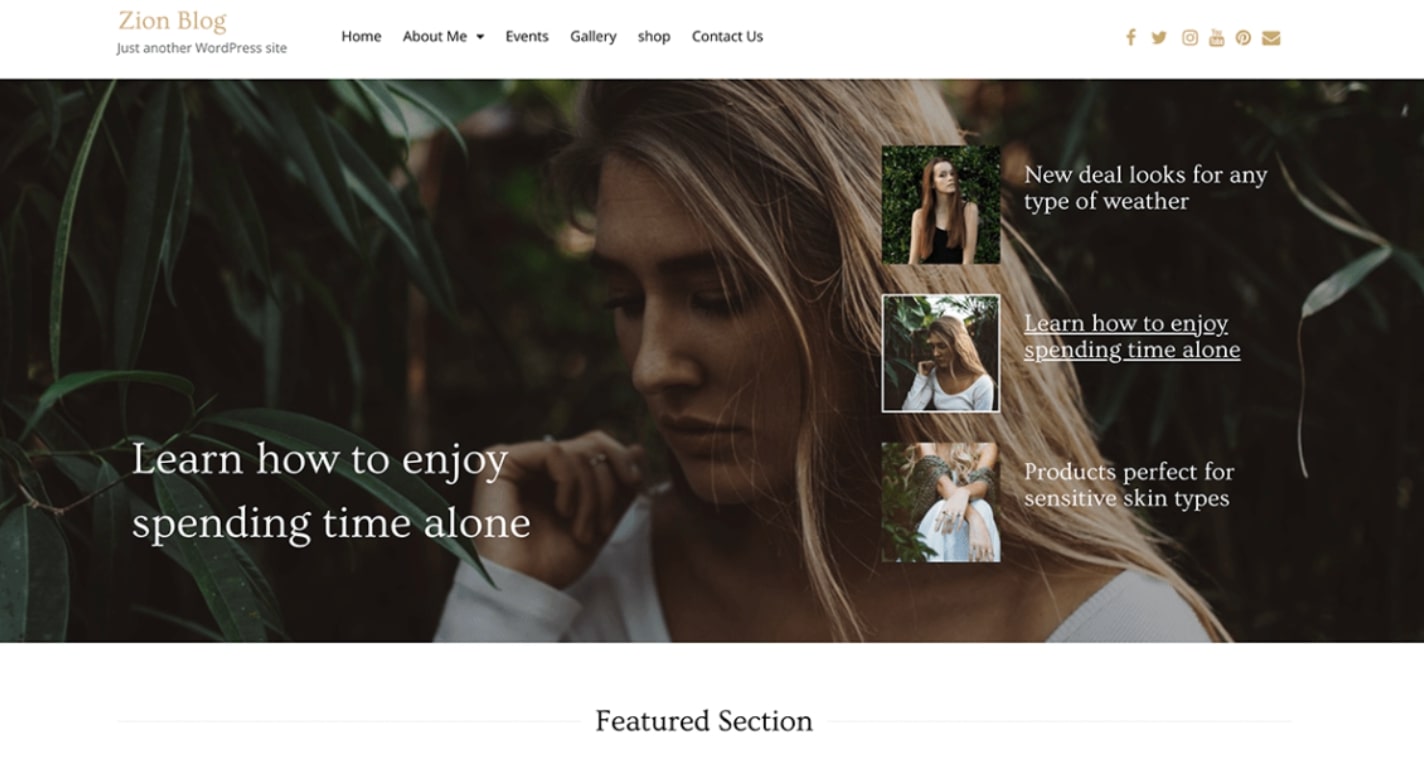
Task: Open the YouTube social icon
Action: tap(1216, 38)
